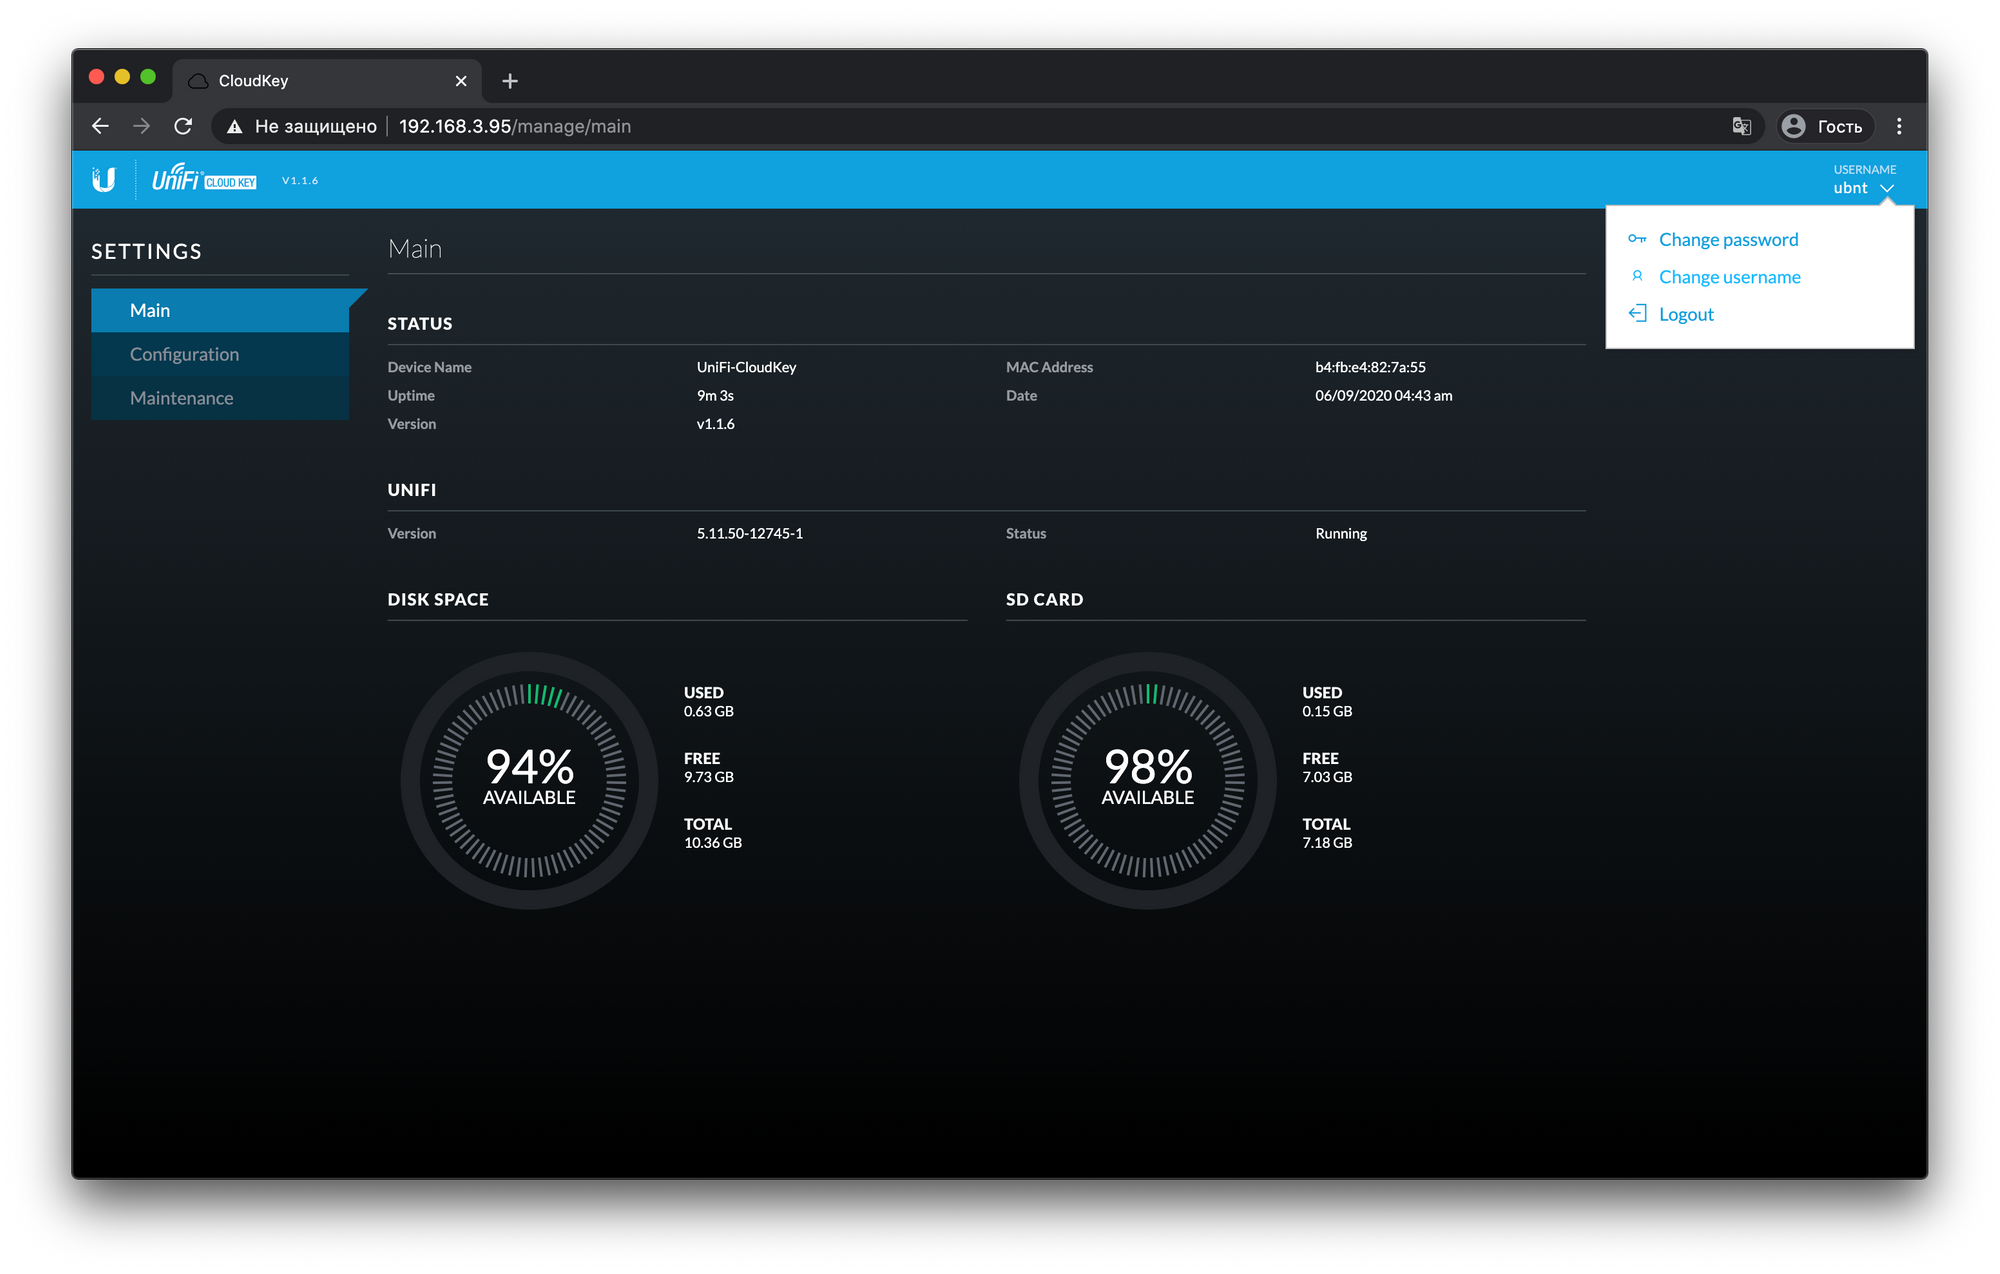The width and height of the screenshot is (2000, 1274).
Task: Click the disk total value 10.36 GB
Action: [713, 843]
